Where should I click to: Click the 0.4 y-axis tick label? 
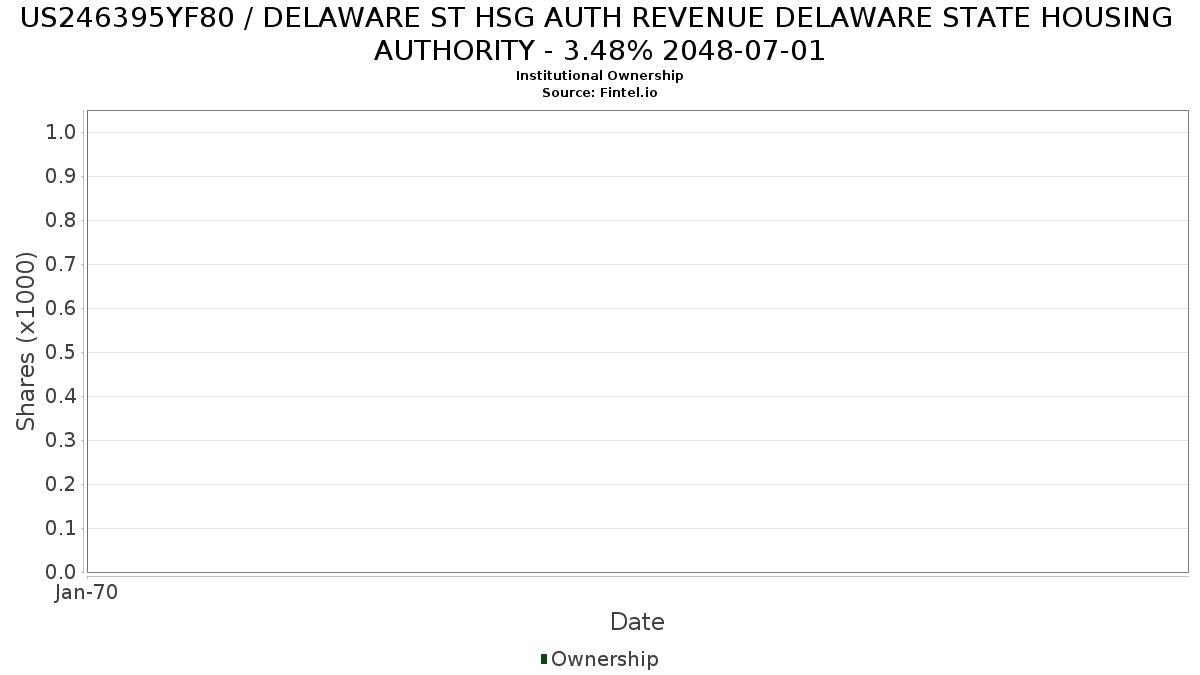[x=62, y=397]
